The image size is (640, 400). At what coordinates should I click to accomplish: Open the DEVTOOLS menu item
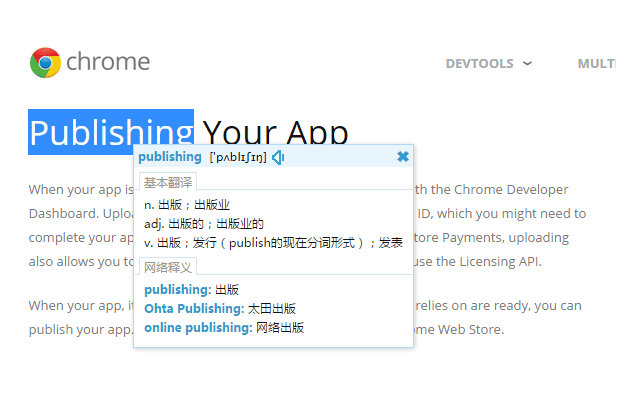pyautogui.click(x=480, y=63)
